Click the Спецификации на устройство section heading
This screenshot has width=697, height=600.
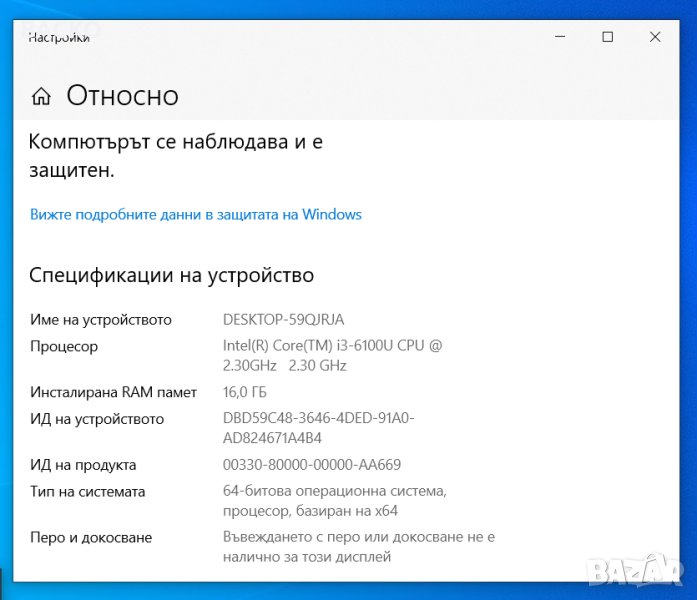pyautogui.click(x=171, y=275)
